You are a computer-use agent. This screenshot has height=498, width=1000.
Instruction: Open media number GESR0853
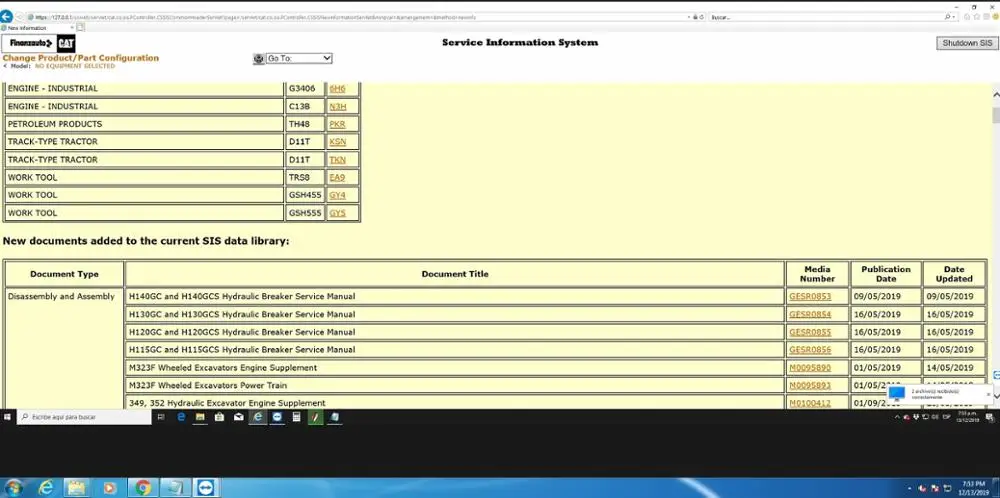[x=810, y=297]
